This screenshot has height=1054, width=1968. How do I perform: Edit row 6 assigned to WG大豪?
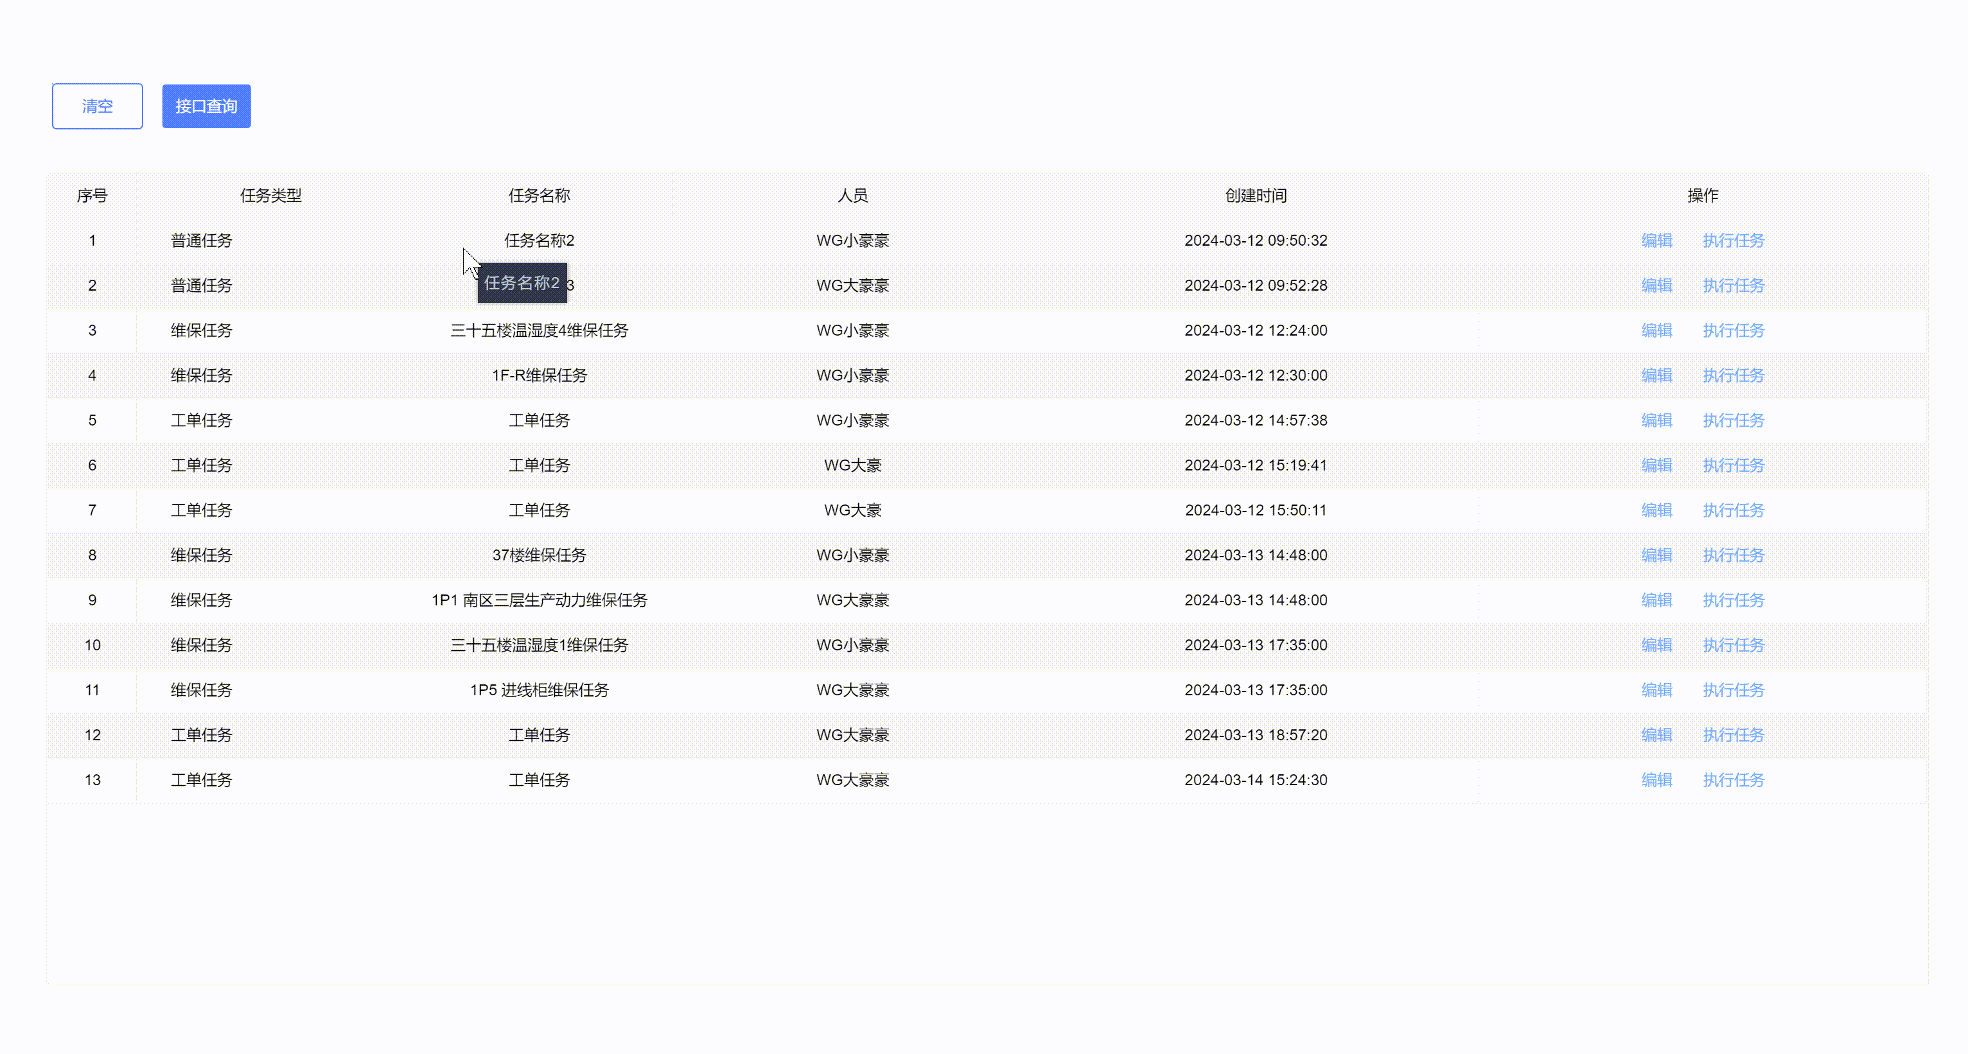click(x=1656, y=465)
